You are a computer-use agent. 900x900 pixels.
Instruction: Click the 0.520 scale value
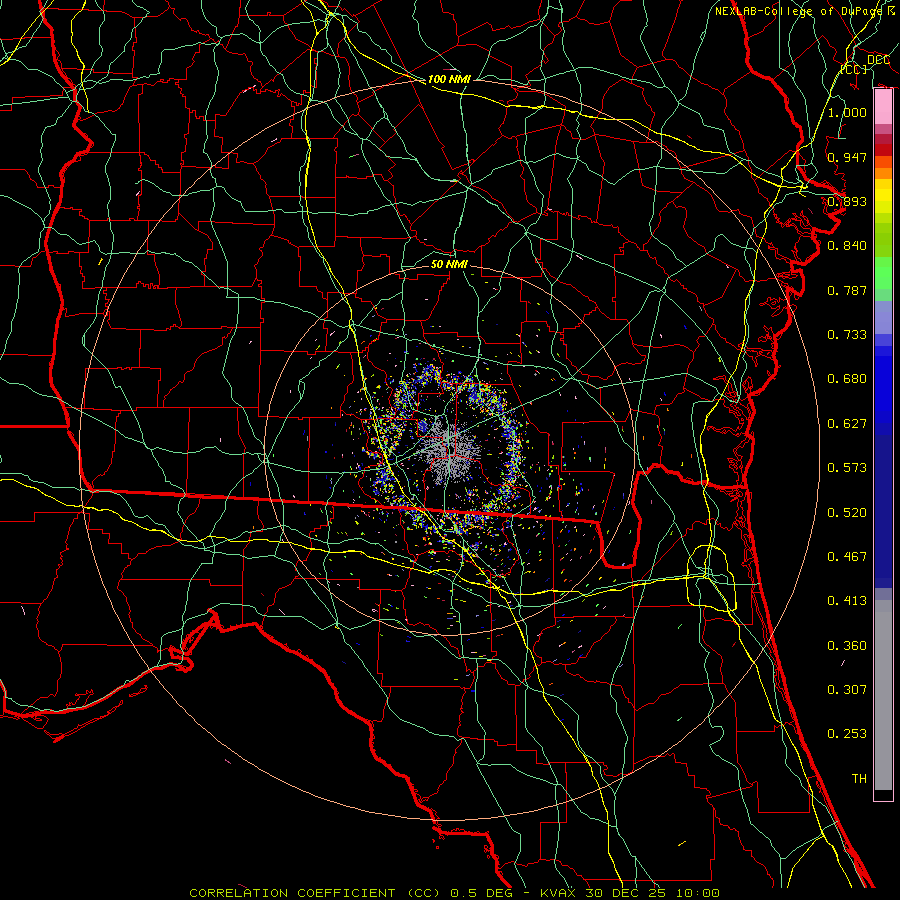pos(847,513)
